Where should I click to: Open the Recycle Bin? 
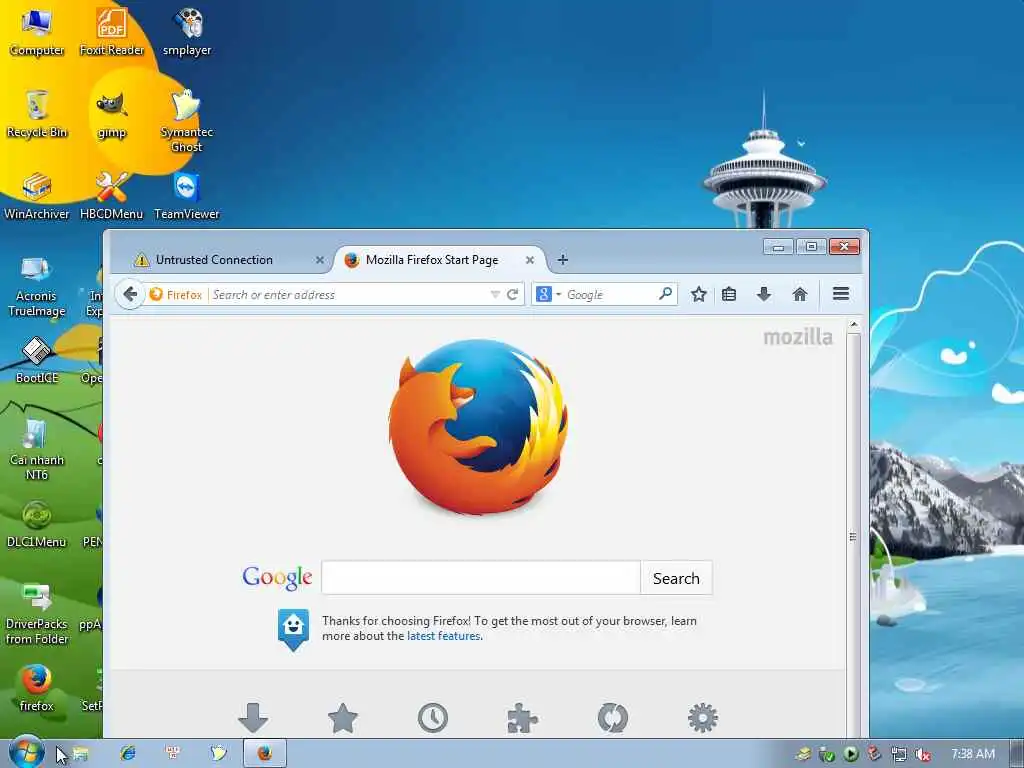coord(37,114)
